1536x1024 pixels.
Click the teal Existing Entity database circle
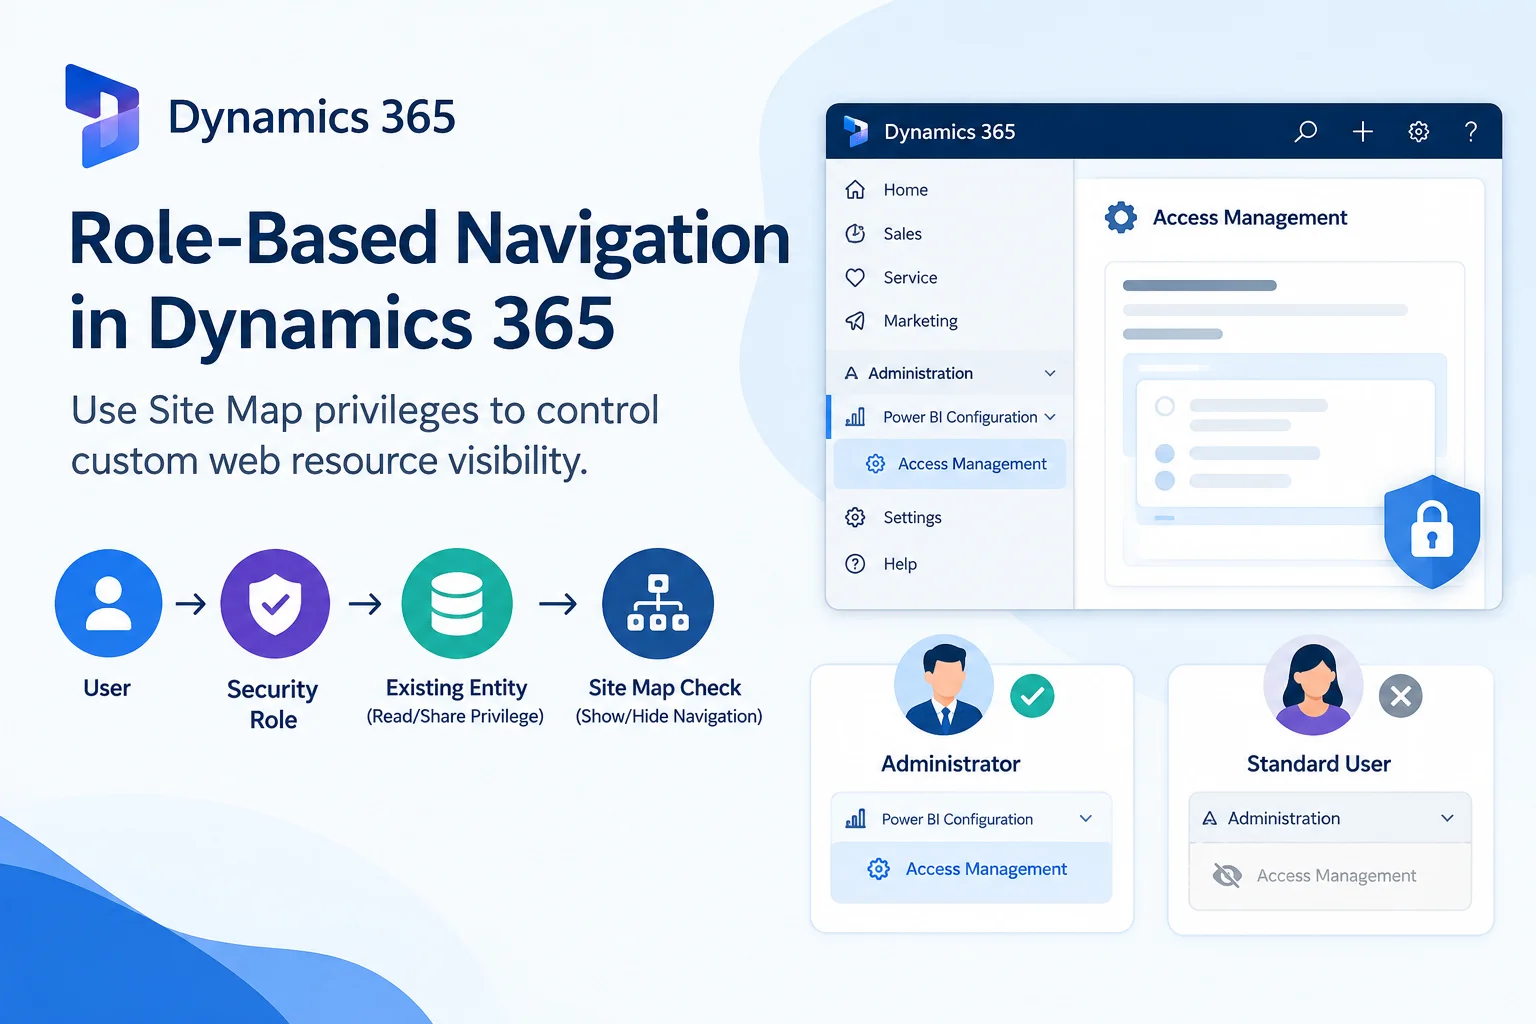(457, 603)
